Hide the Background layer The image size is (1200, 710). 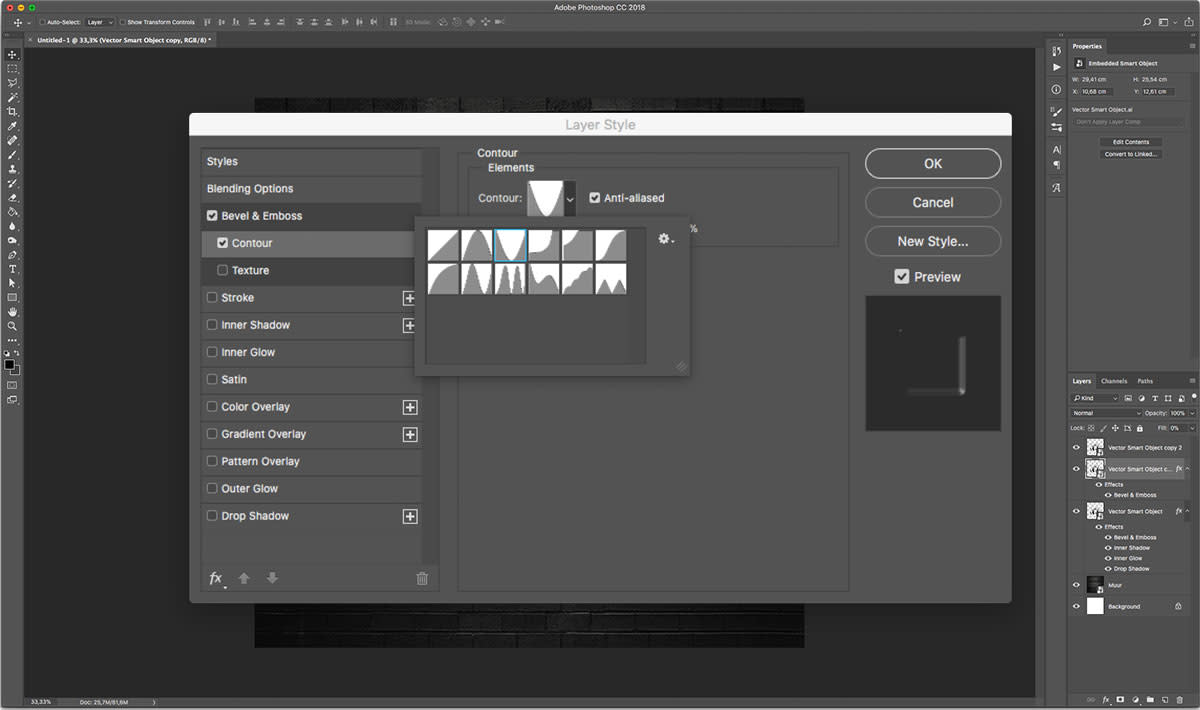click(1076, 606)
